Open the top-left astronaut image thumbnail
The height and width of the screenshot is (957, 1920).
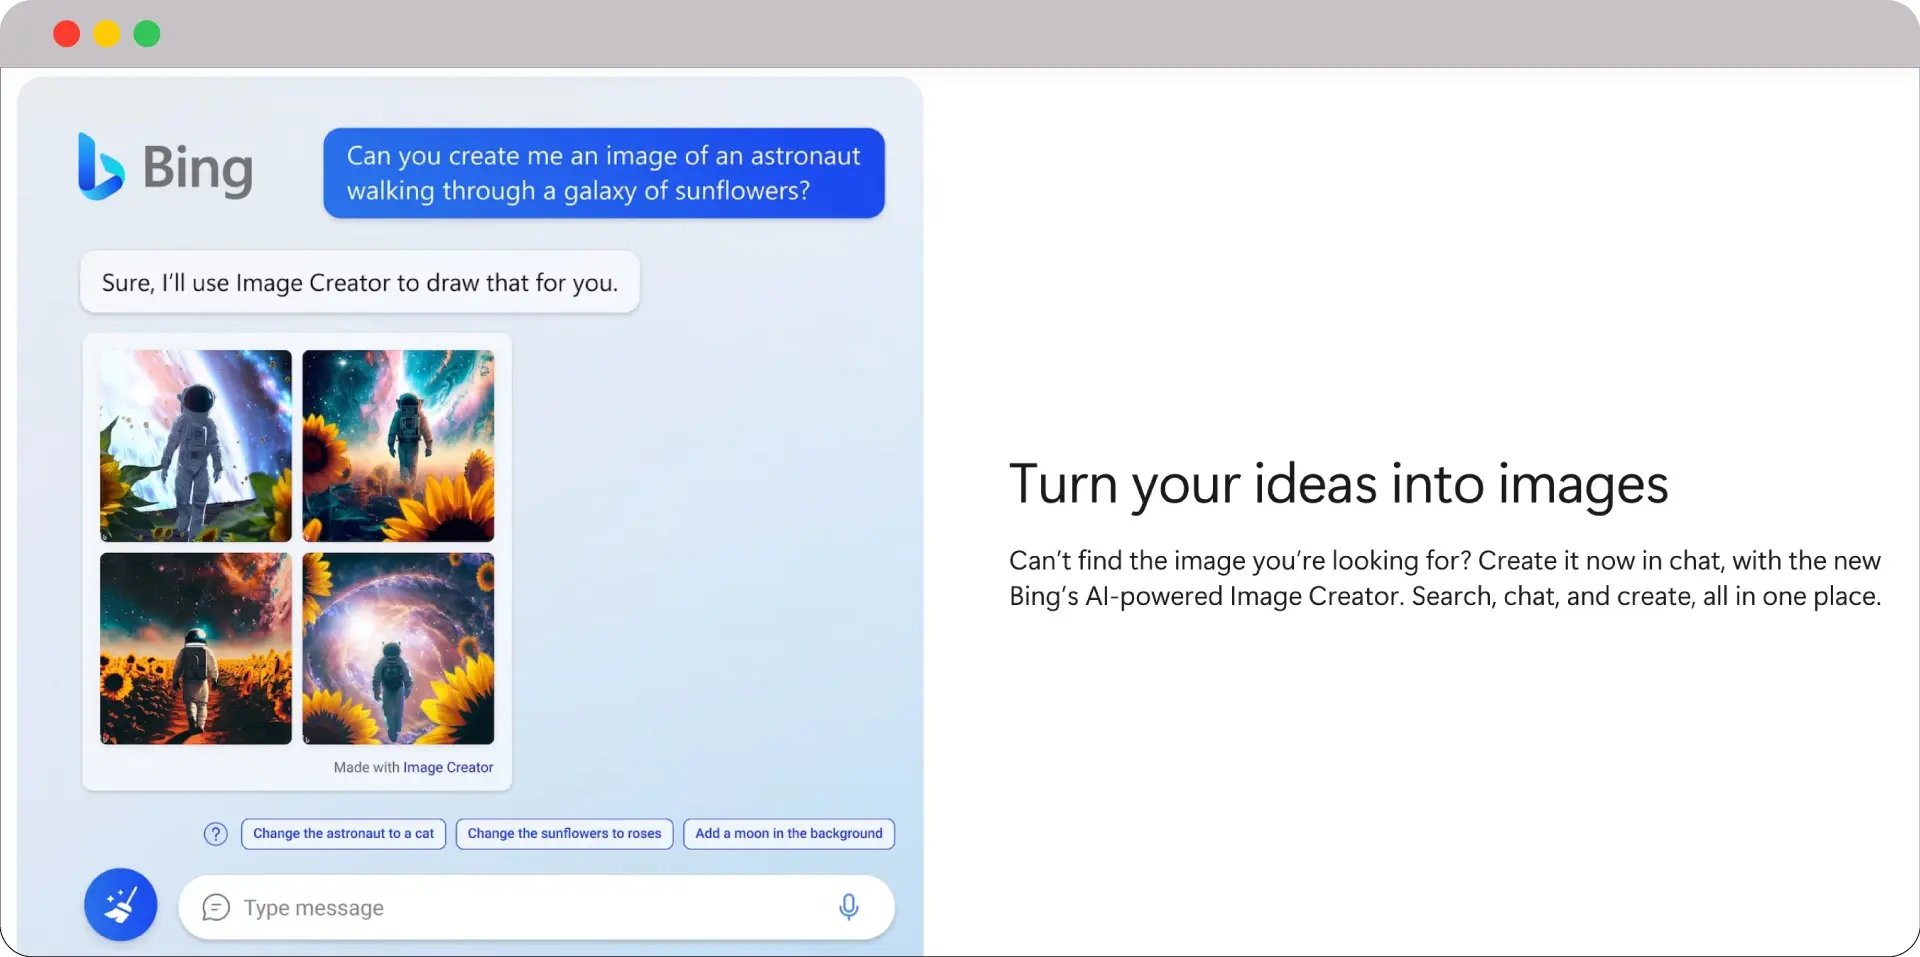click(x=196, y=446)
